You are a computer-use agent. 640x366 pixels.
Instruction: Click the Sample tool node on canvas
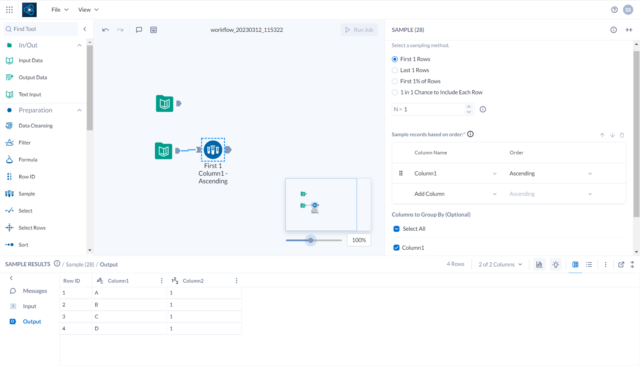click(x=213, y=150)
